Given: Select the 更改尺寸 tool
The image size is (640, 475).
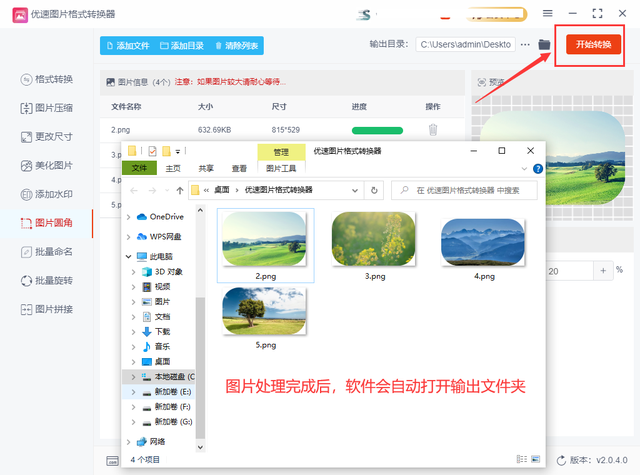Looking at the screenshot, I should (x=47, y=137).
